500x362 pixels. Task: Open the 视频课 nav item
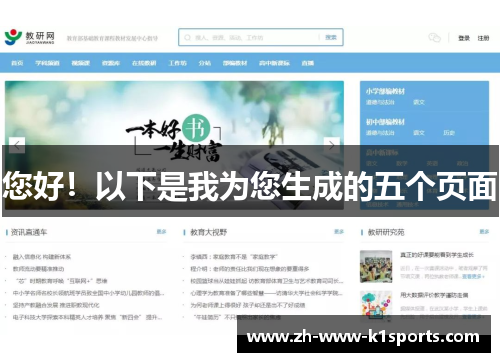click(x=81, y=63)
